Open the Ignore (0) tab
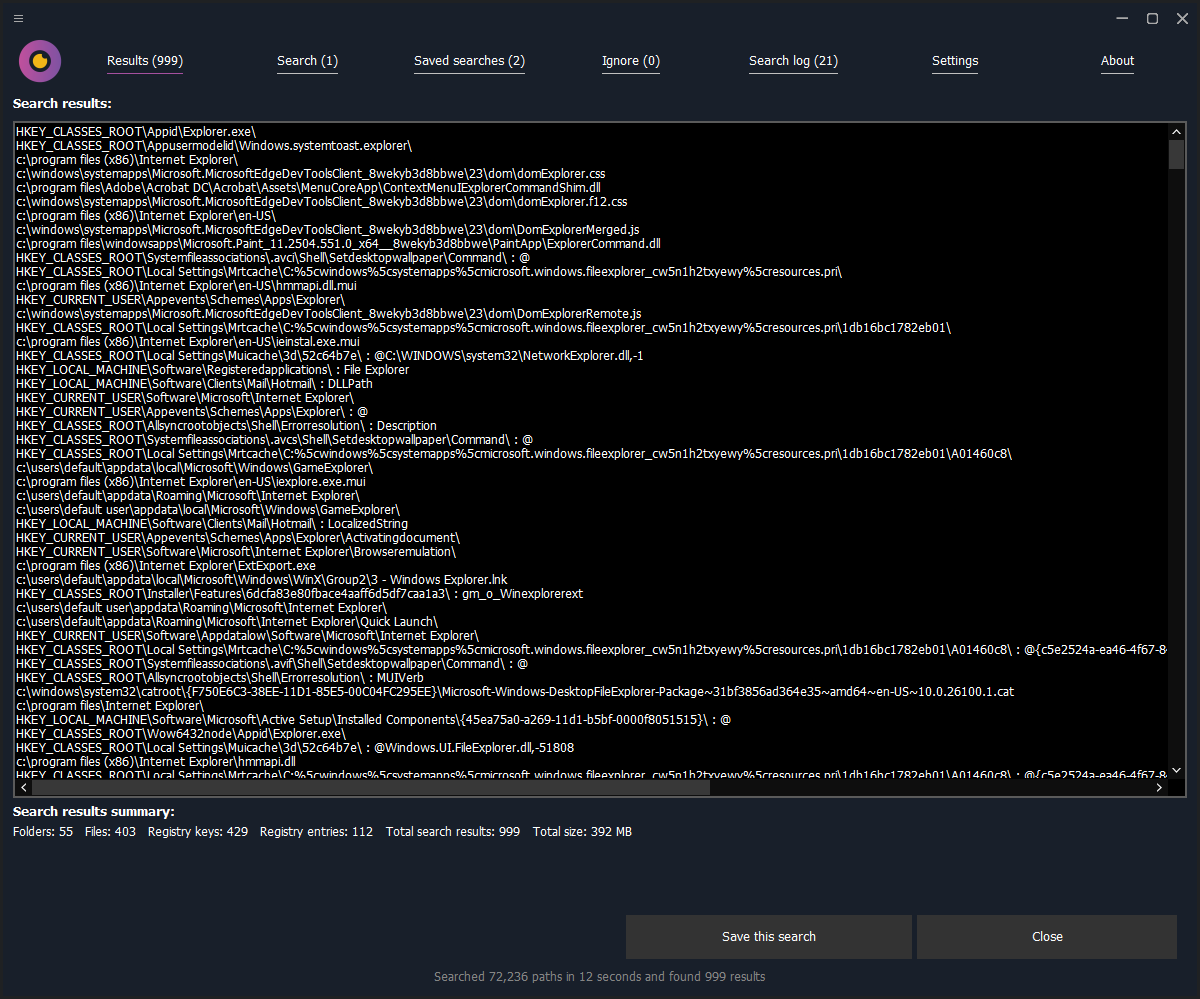Image resolution: width=1200 pixels, height=999 pixels. [x=630, y=61]
